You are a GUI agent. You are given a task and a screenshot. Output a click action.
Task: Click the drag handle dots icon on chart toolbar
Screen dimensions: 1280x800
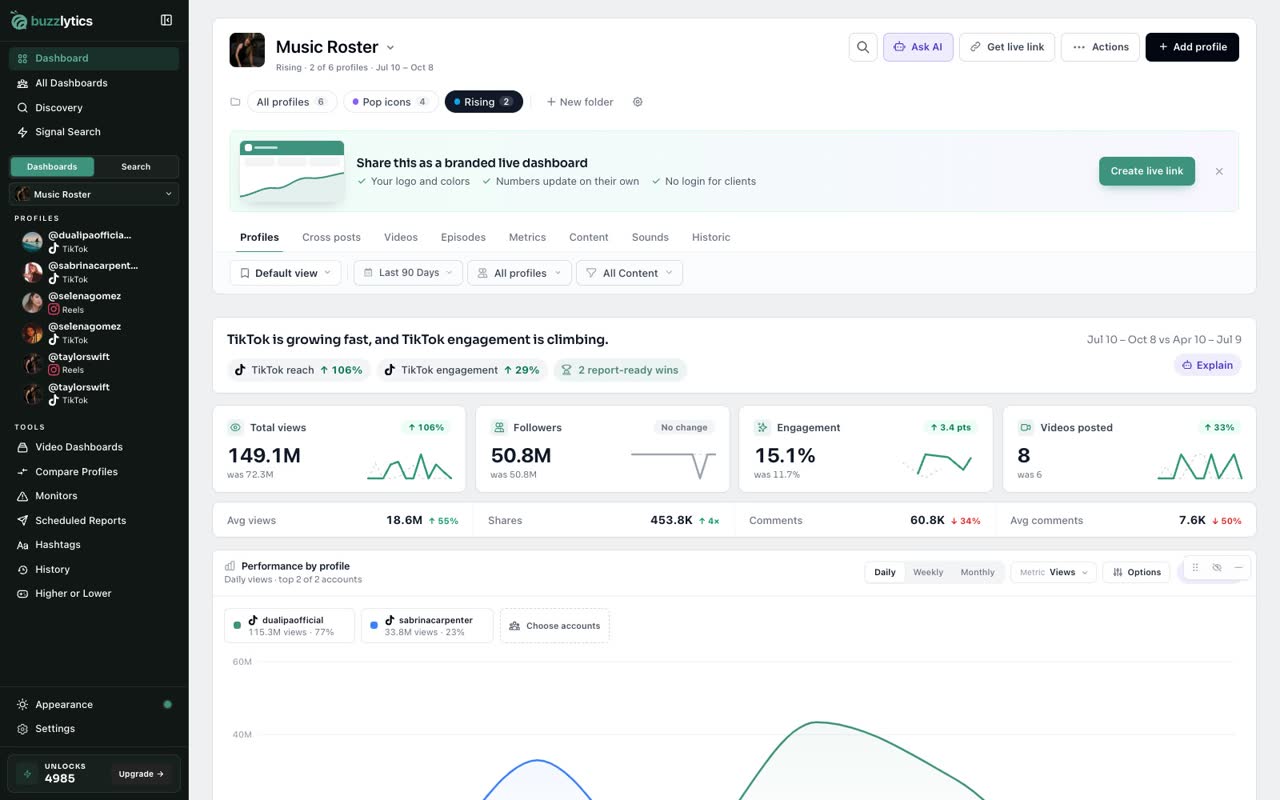1195,567
